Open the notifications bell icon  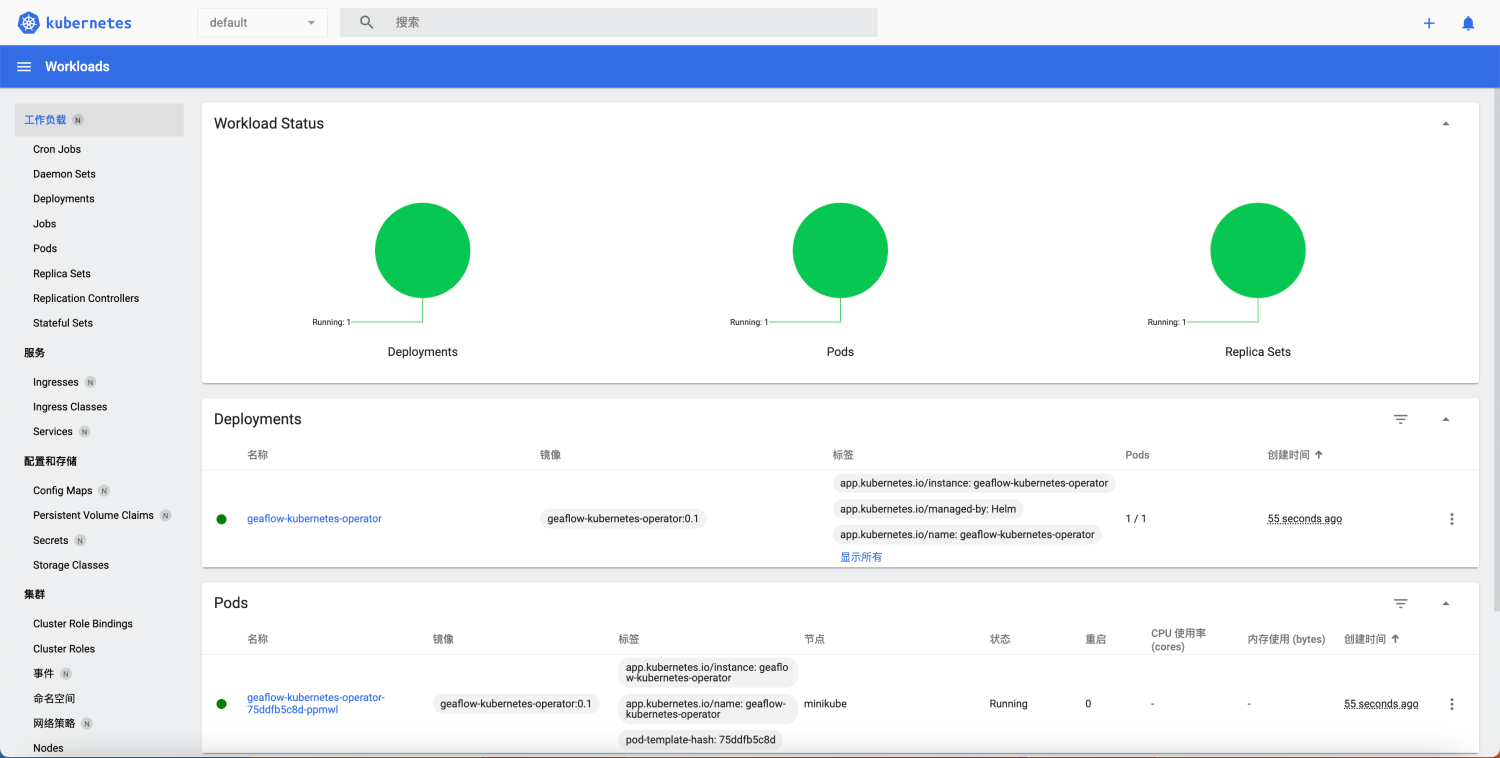click(1468, 23)
